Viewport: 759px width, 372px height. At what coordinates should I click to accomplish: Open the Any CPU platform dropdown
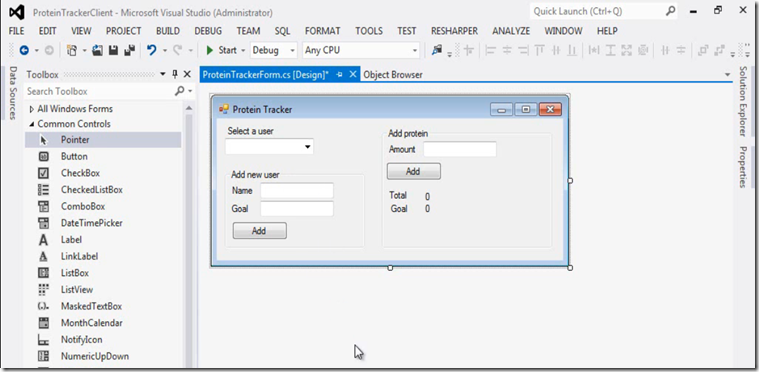coord(415,50)
